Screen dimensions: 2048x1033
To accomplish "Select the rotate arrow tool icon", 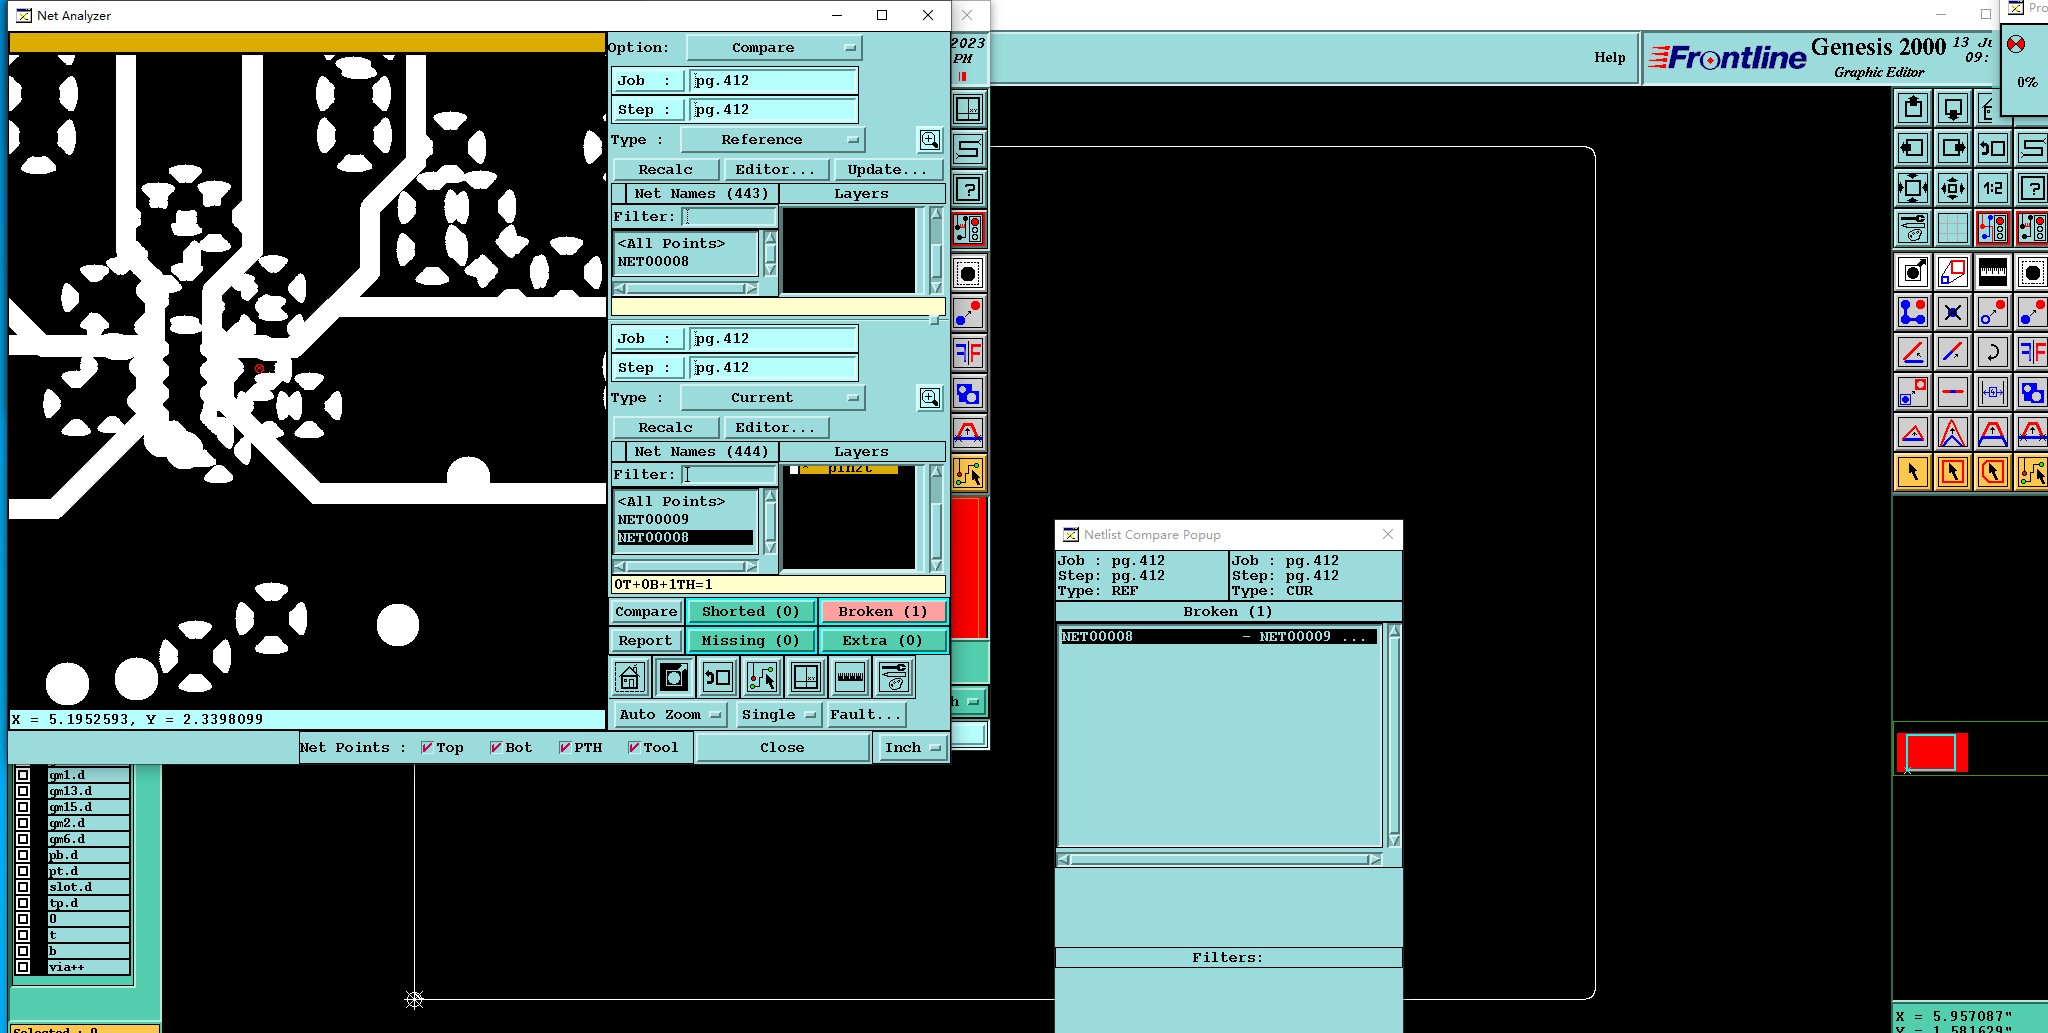I will point(1993,352).
